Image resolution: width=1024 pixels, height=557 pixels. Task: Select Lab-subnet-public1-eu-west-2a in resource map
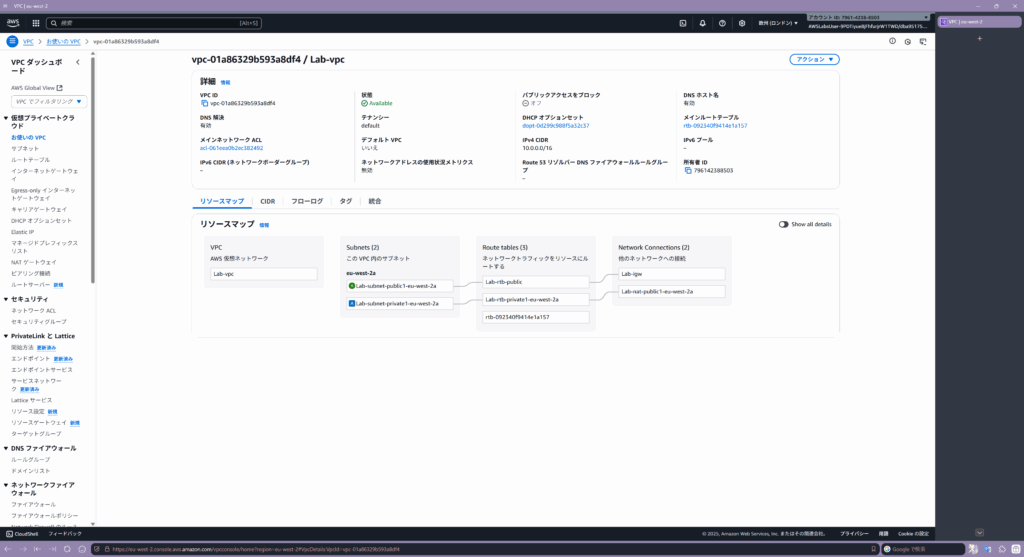(395, 285)
